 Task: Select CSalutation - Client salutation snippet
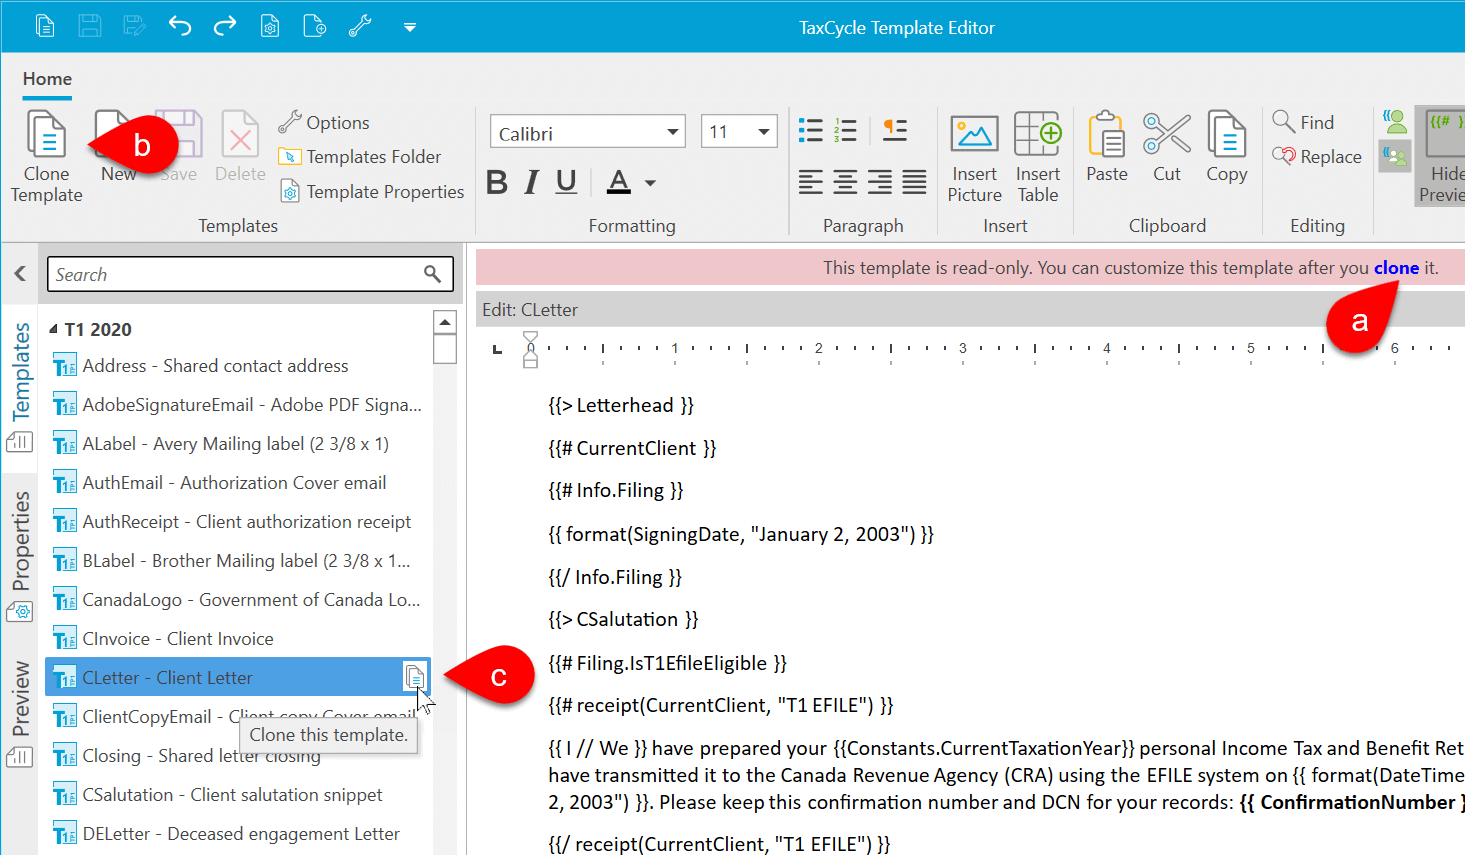point(238,795)
